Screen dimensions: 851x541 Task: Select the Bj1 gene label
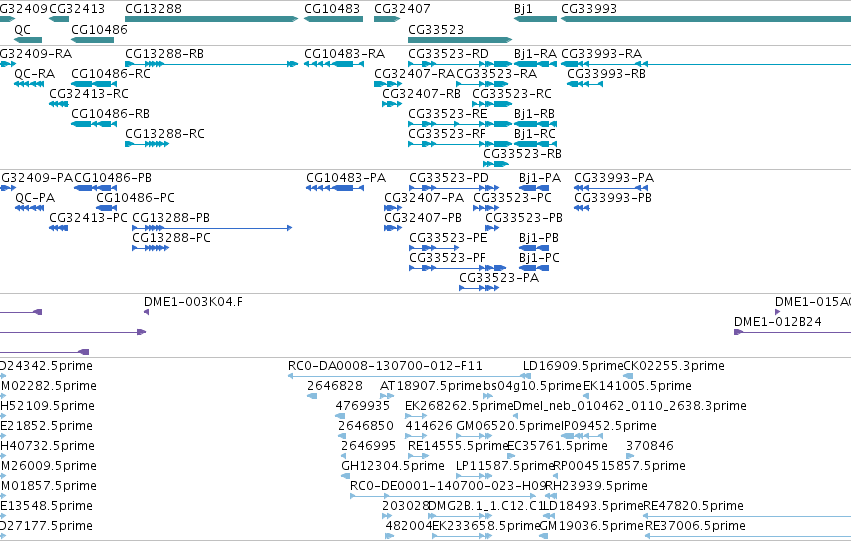click(x=523, y=9)
